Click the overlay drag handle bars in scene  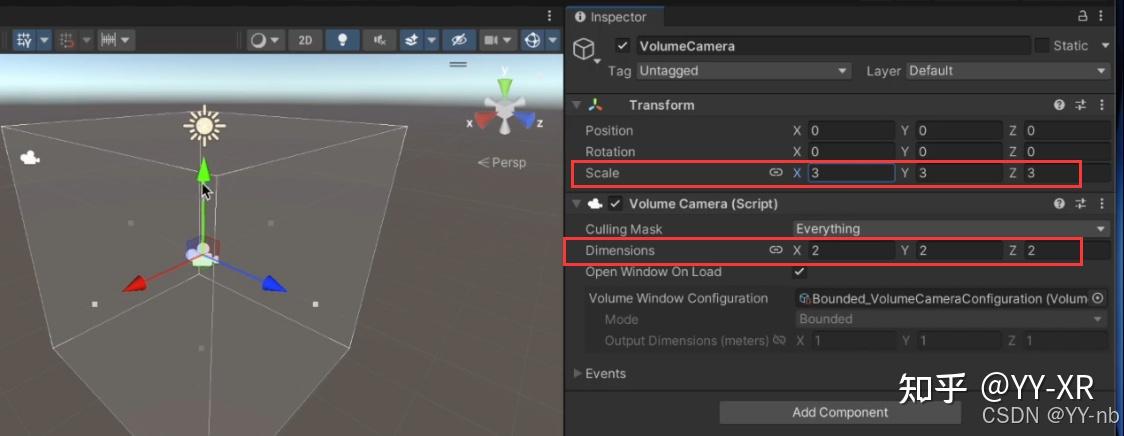tap(458, 64)
